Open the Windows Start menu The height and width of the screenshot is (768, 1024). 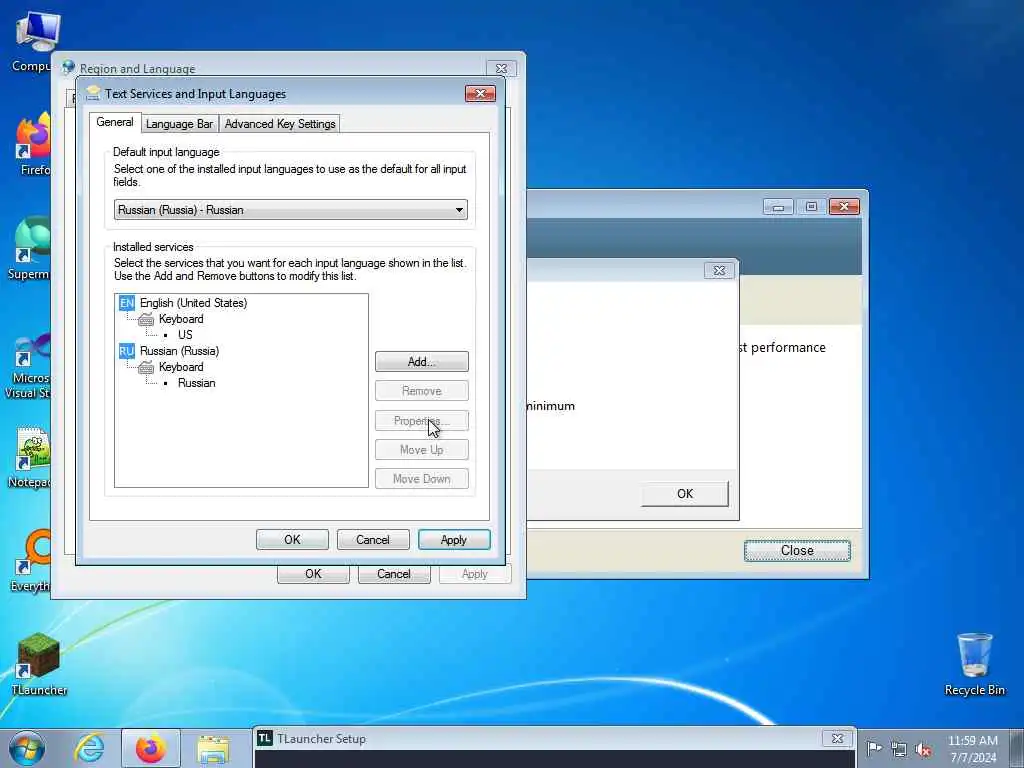click(x=27, y=748)
